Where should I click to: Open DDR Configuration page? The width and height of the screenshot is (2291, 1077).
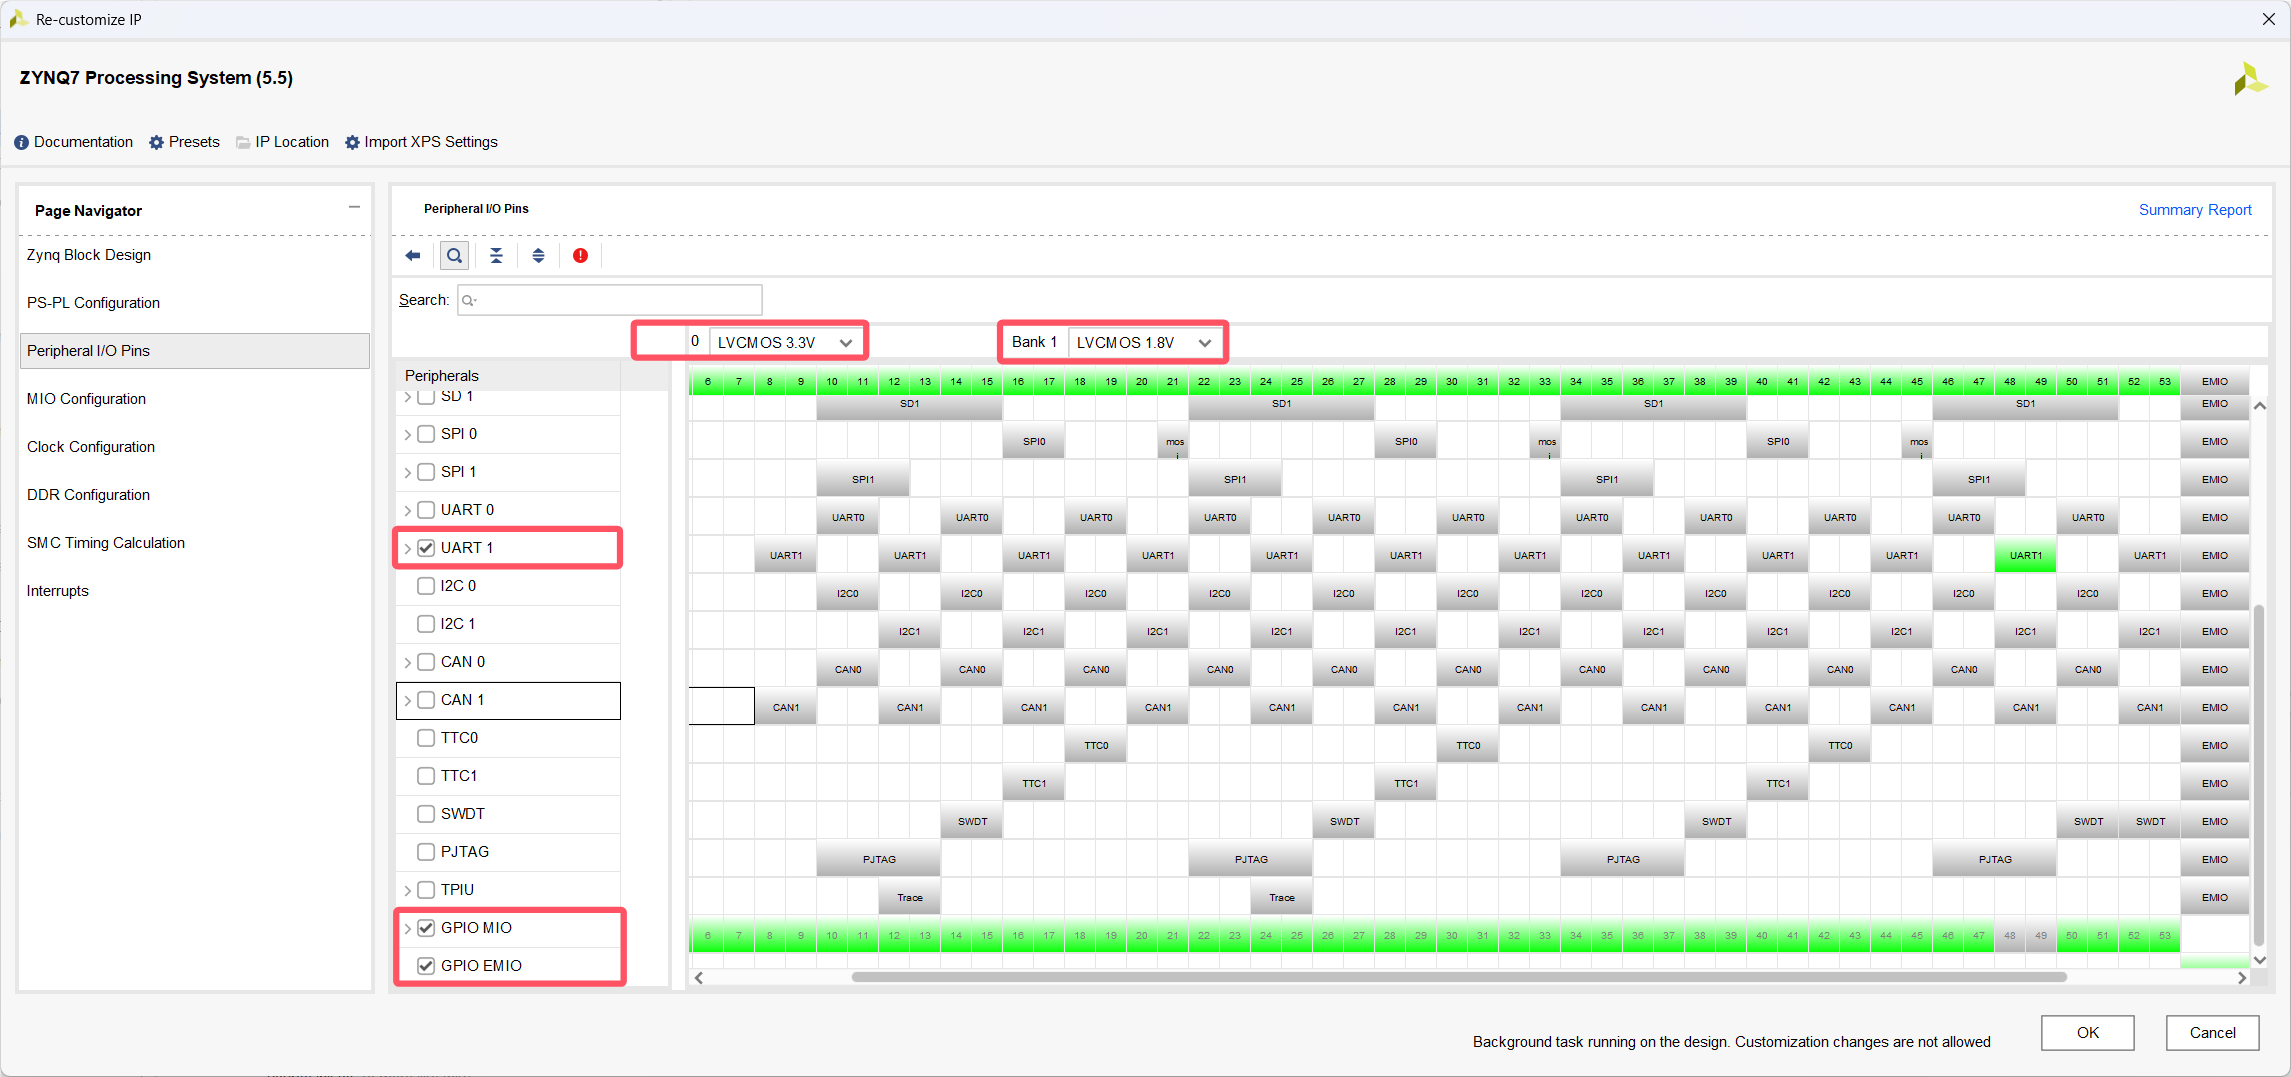pos(195,495)
